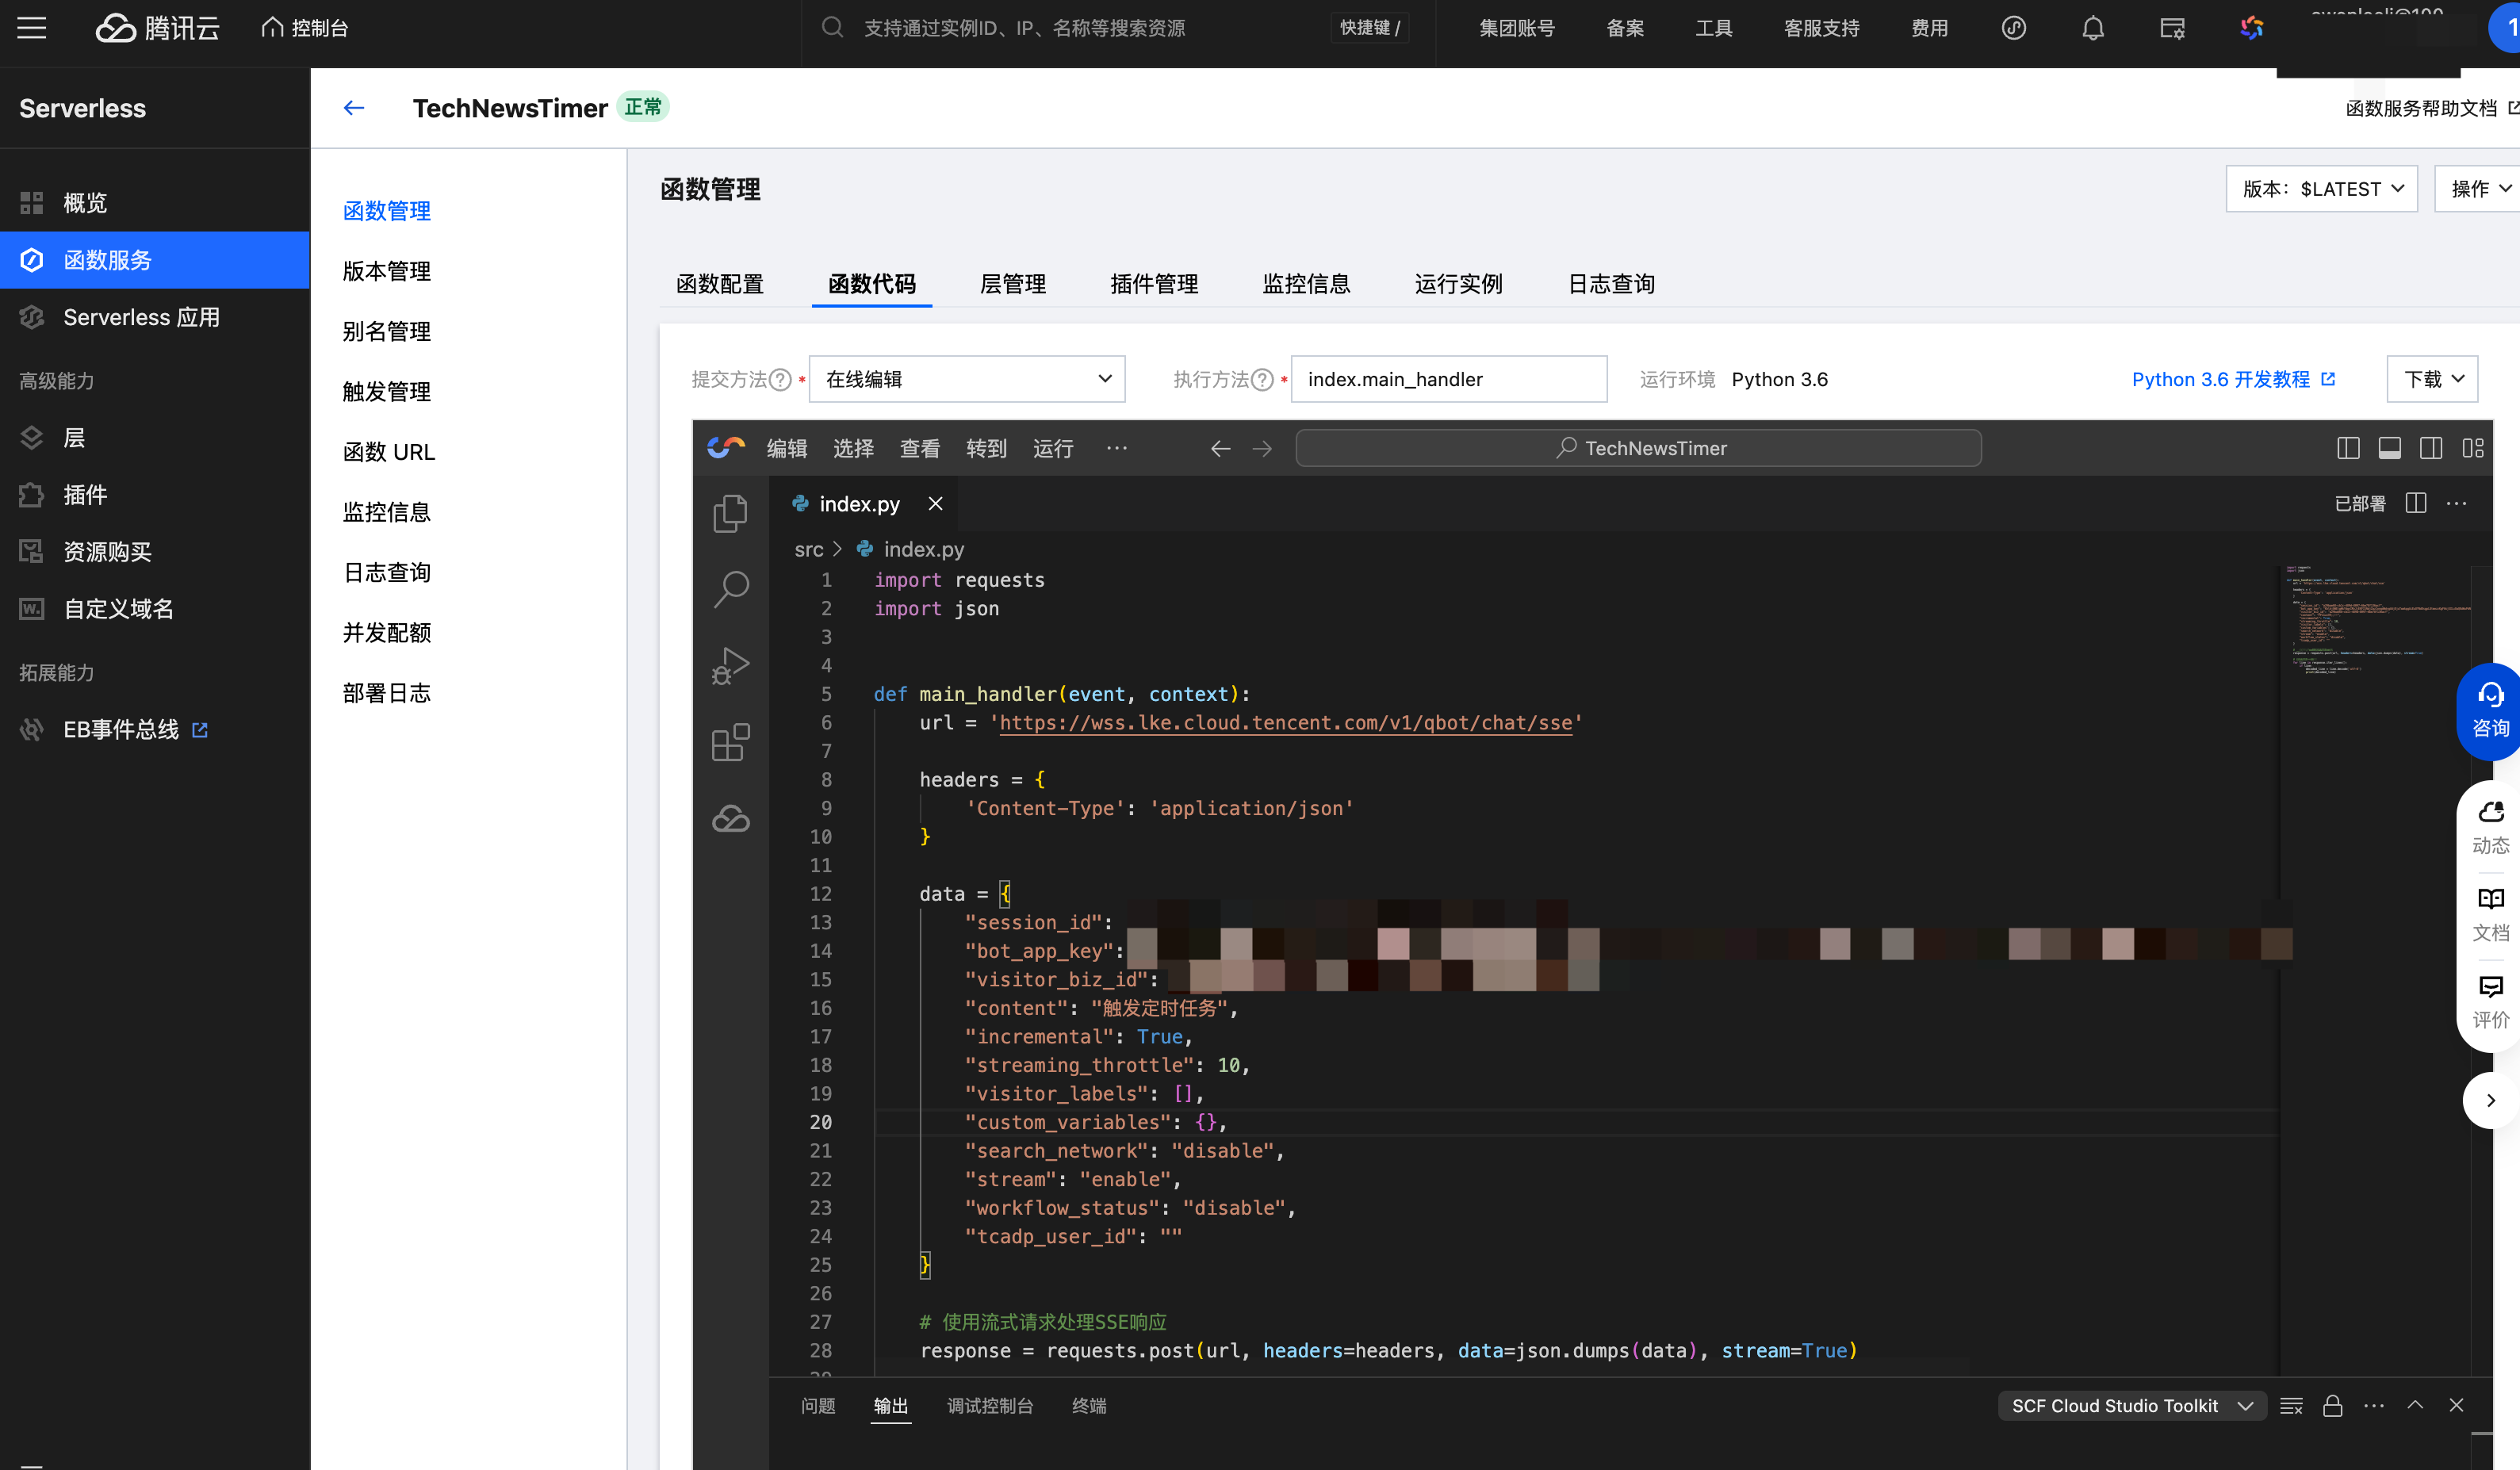Lock the output panel scroll
The height and width of the screenshot is (1470, 2520).
pos(2332,1406)
